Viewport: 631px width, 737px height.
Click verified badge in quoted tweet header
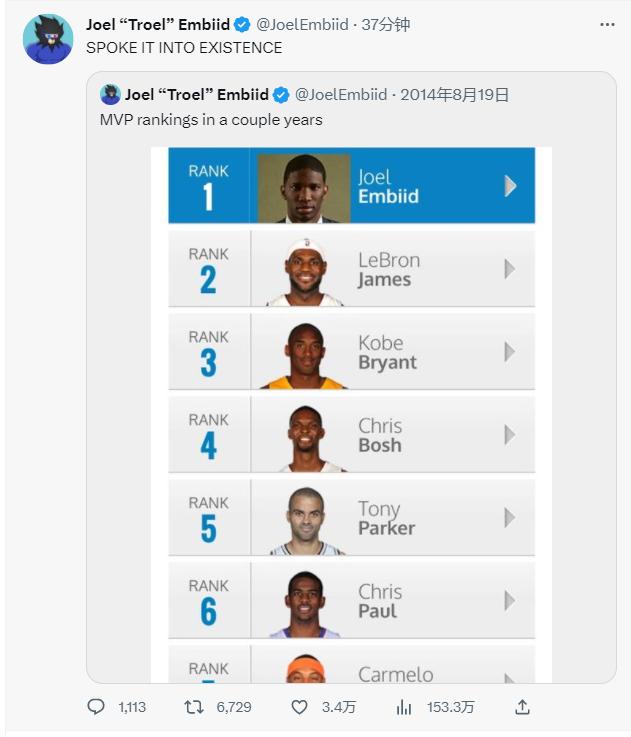tap(282, 95)
